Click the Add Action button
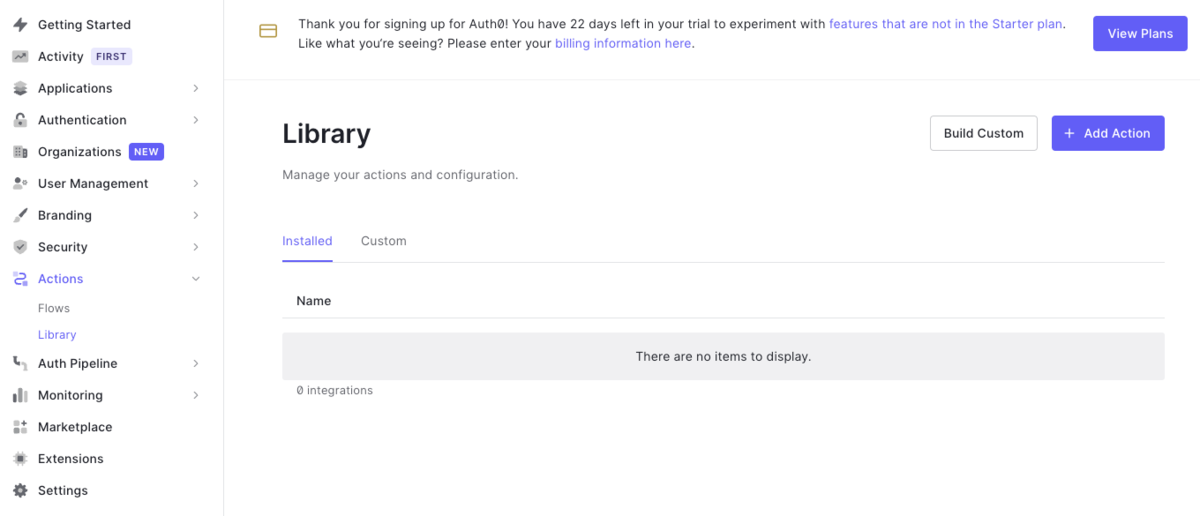This screenshot has height=516, width=1200. [1108, 133]
